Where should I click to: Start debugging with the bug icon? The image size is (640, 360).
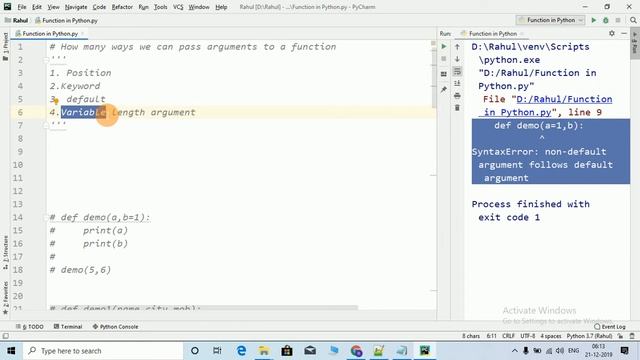606,20
